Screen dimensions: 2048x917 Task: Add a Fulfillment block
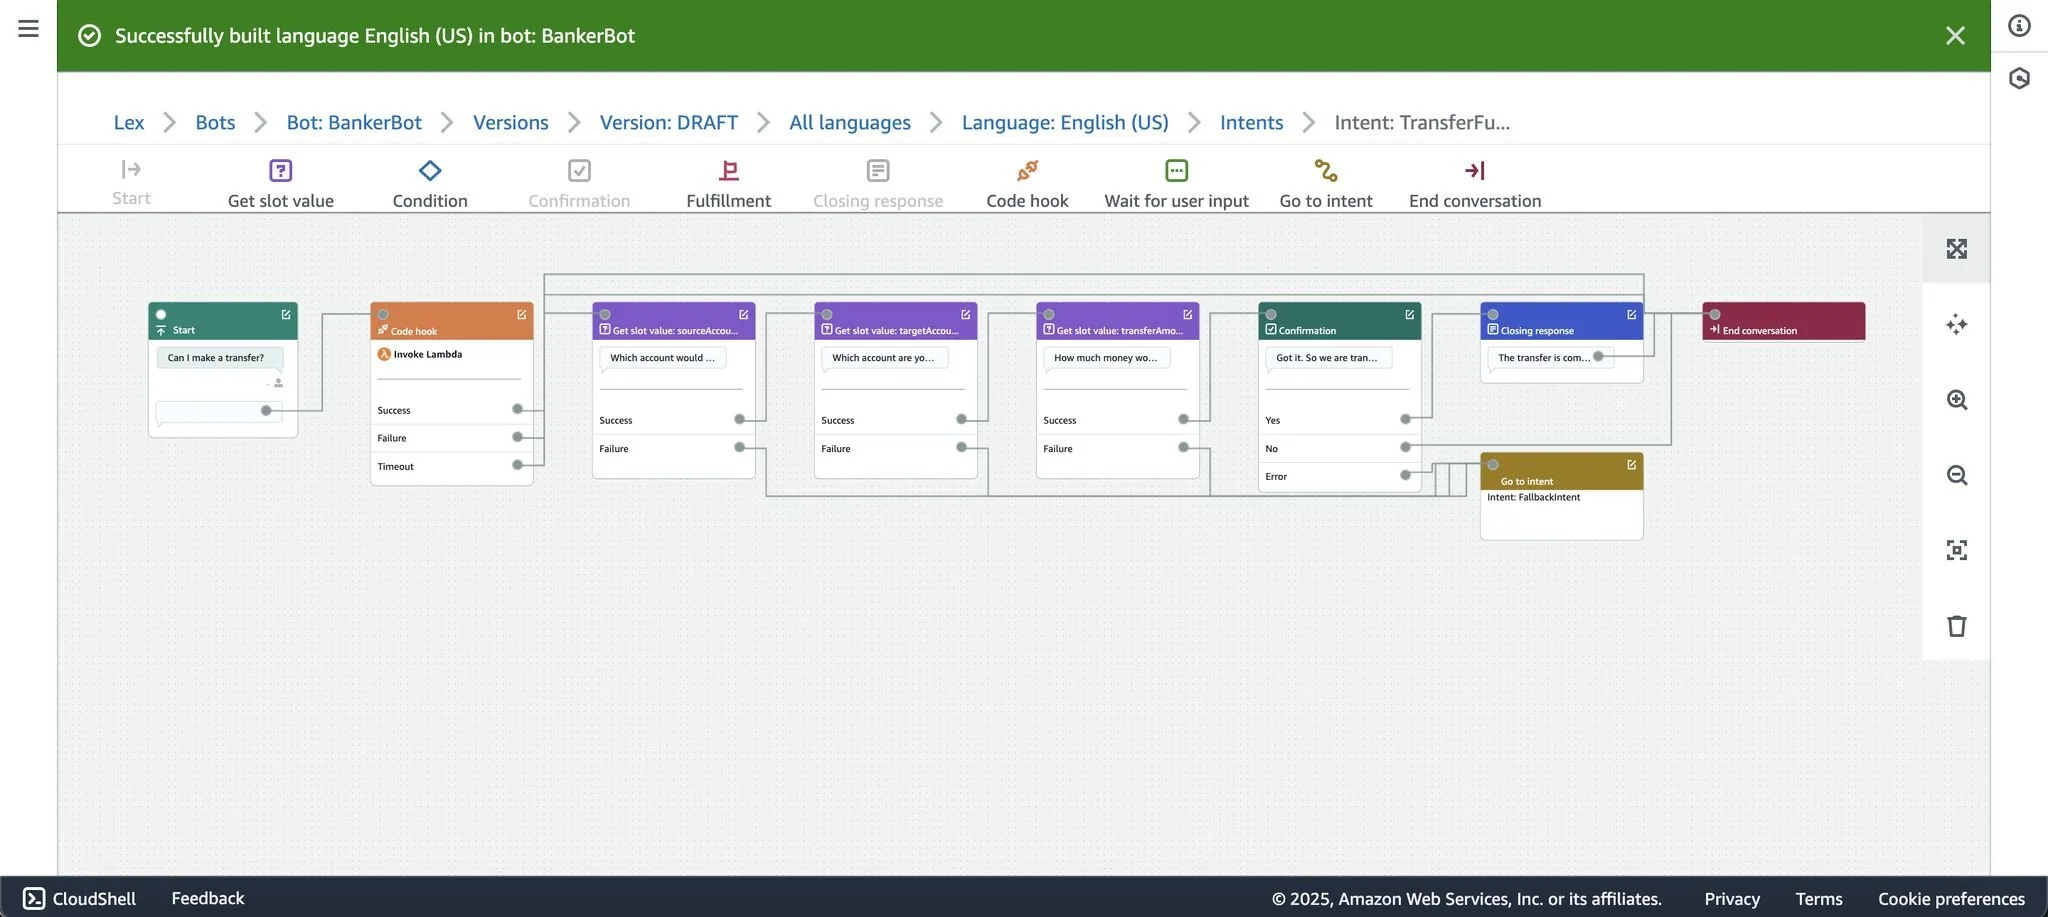point(728,184)
